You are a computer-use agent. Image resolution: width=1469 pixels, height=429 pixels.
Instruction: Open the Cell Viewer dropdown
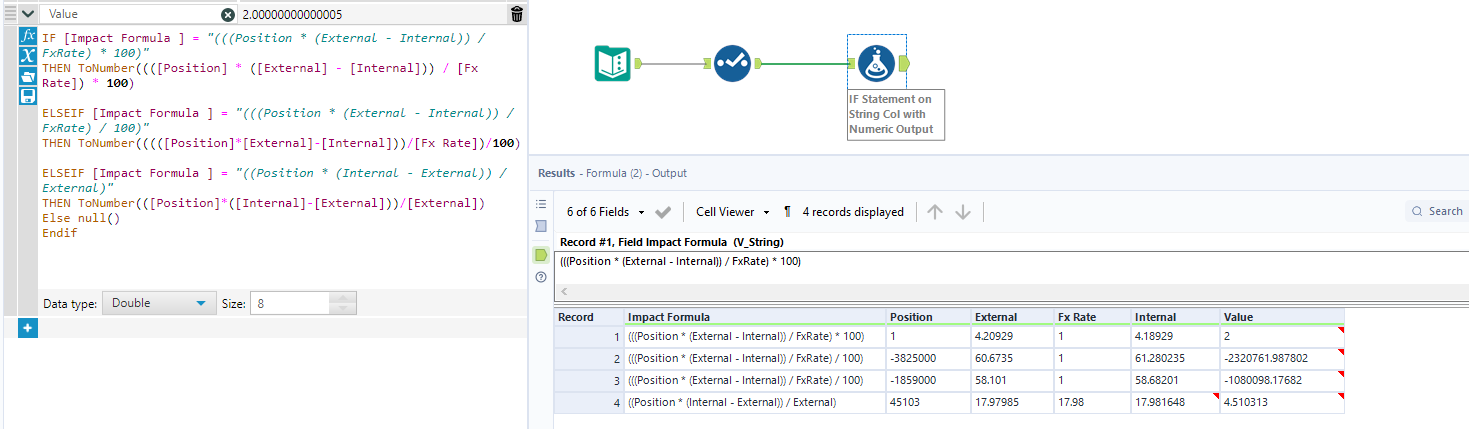click(732, 212)
